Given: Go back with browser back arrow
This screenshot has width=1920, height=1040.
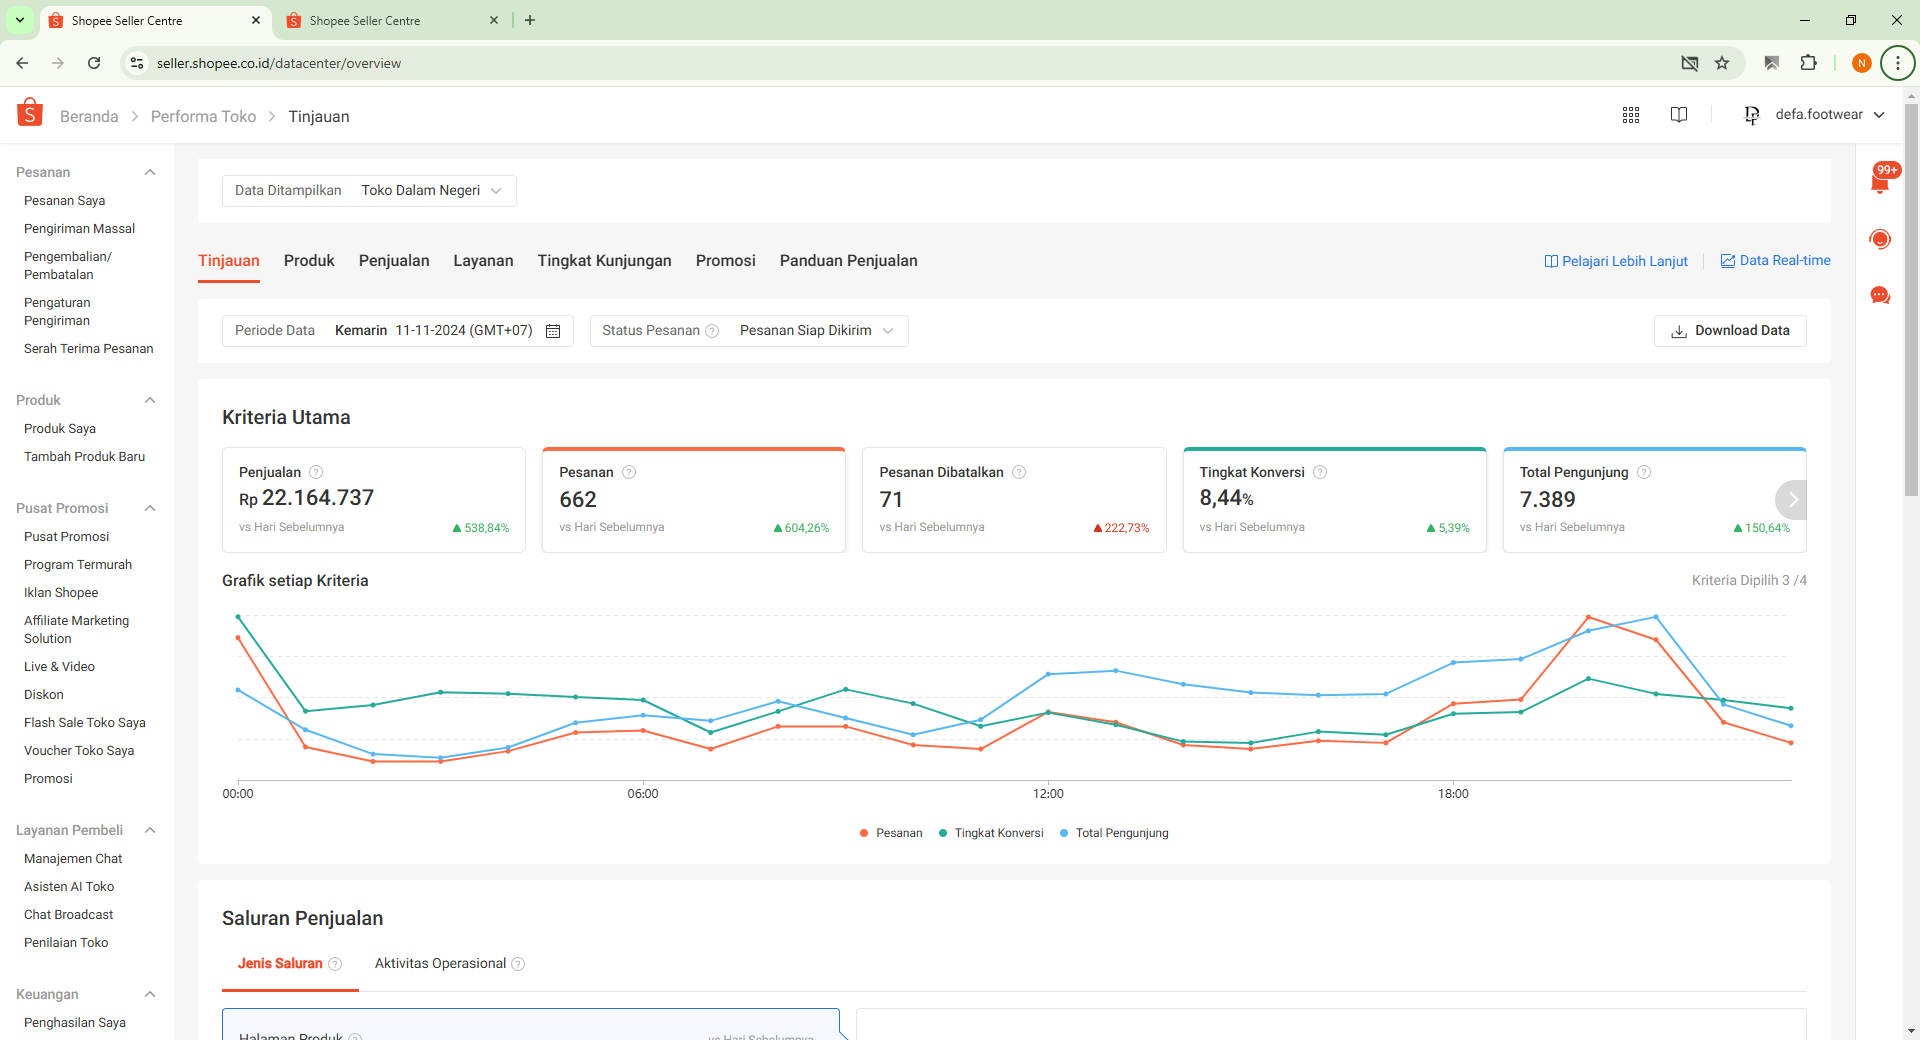Looking at the screenshot, I should click(x=22, y=63).
